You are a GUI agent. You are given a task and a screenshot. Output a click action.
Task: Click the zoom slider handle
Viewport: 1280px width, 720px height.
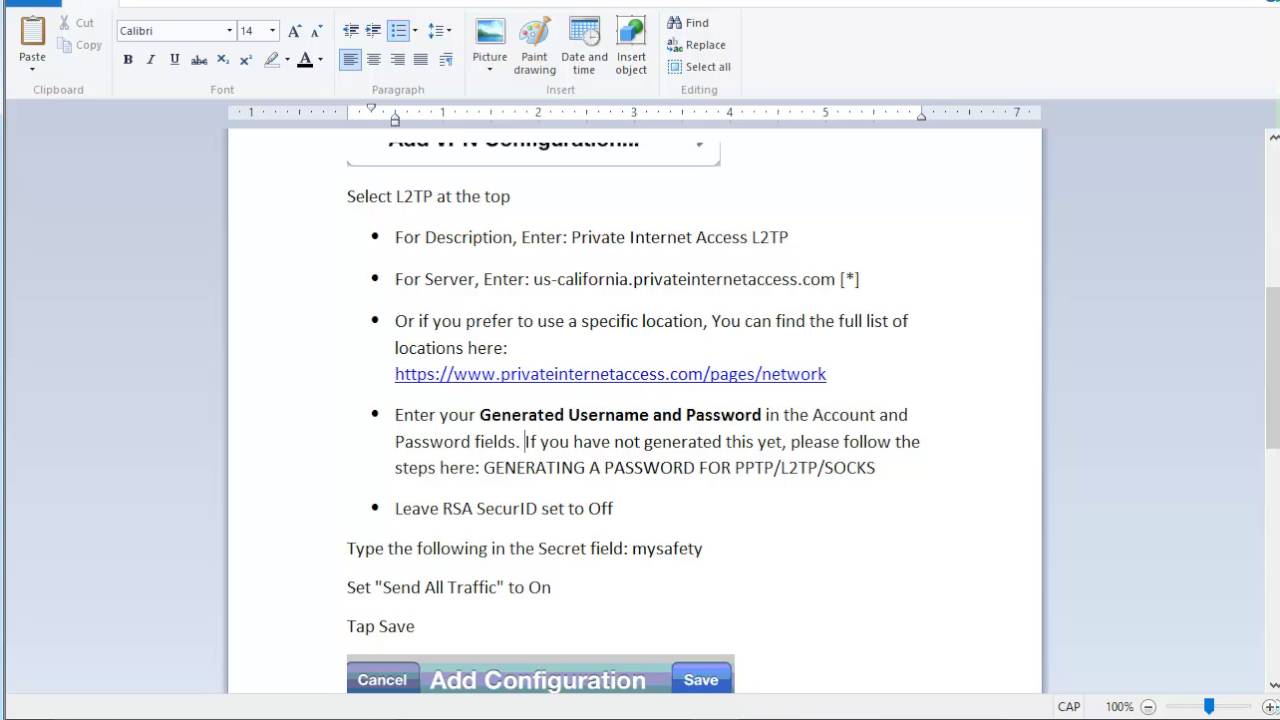[x=1209, y=707]
